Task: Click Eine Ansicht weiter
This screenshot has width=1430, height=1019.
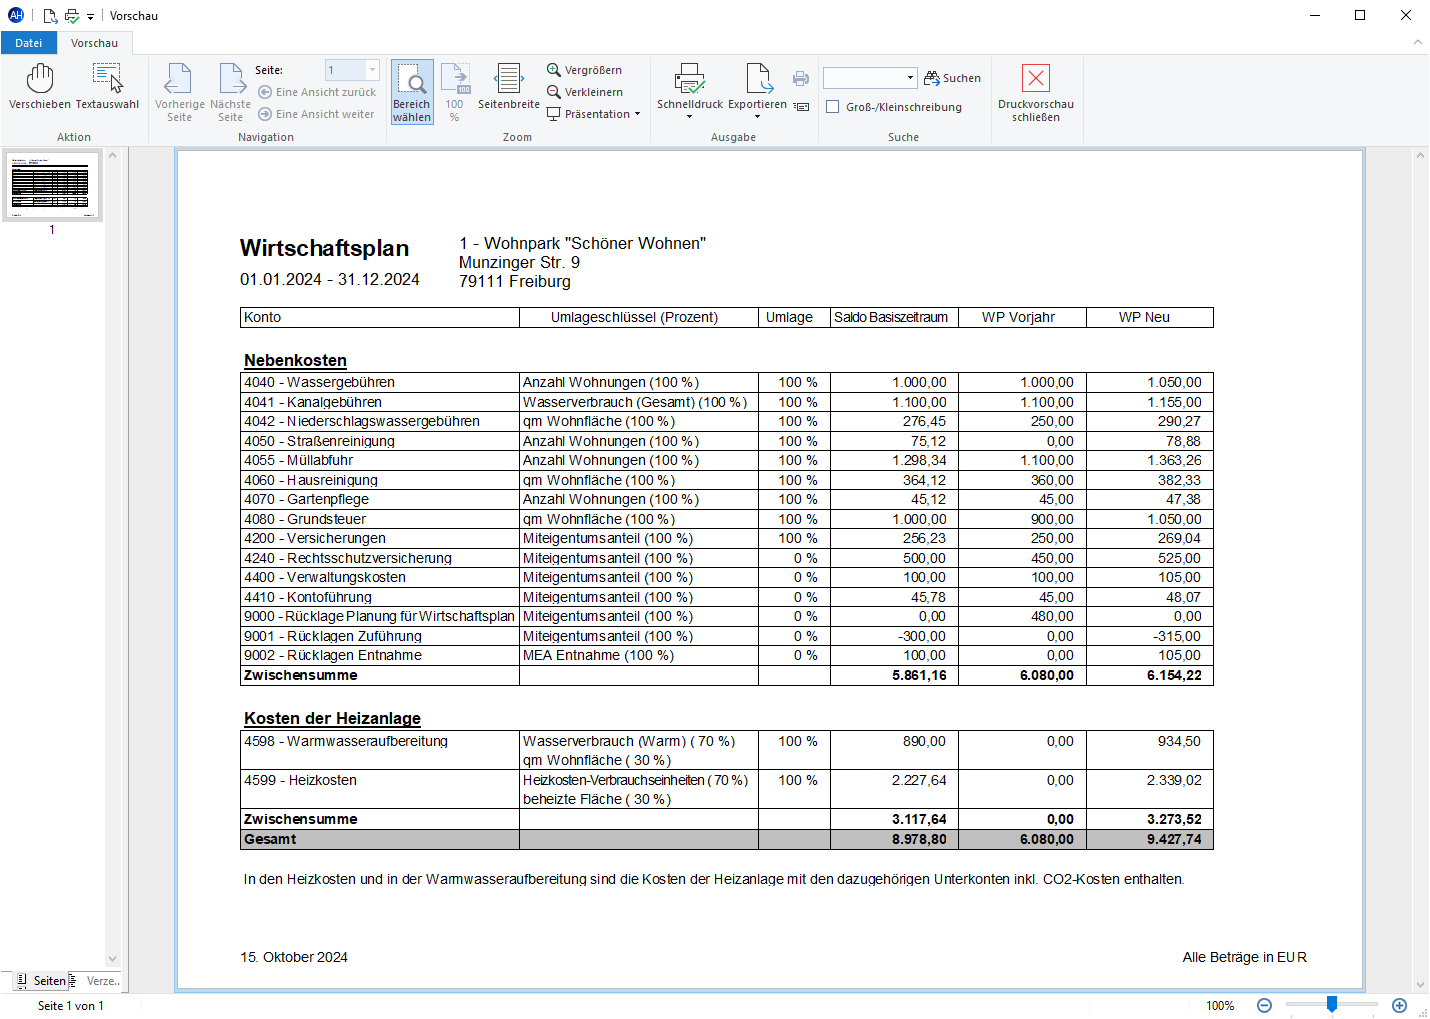Action: [x=316, y=114]
